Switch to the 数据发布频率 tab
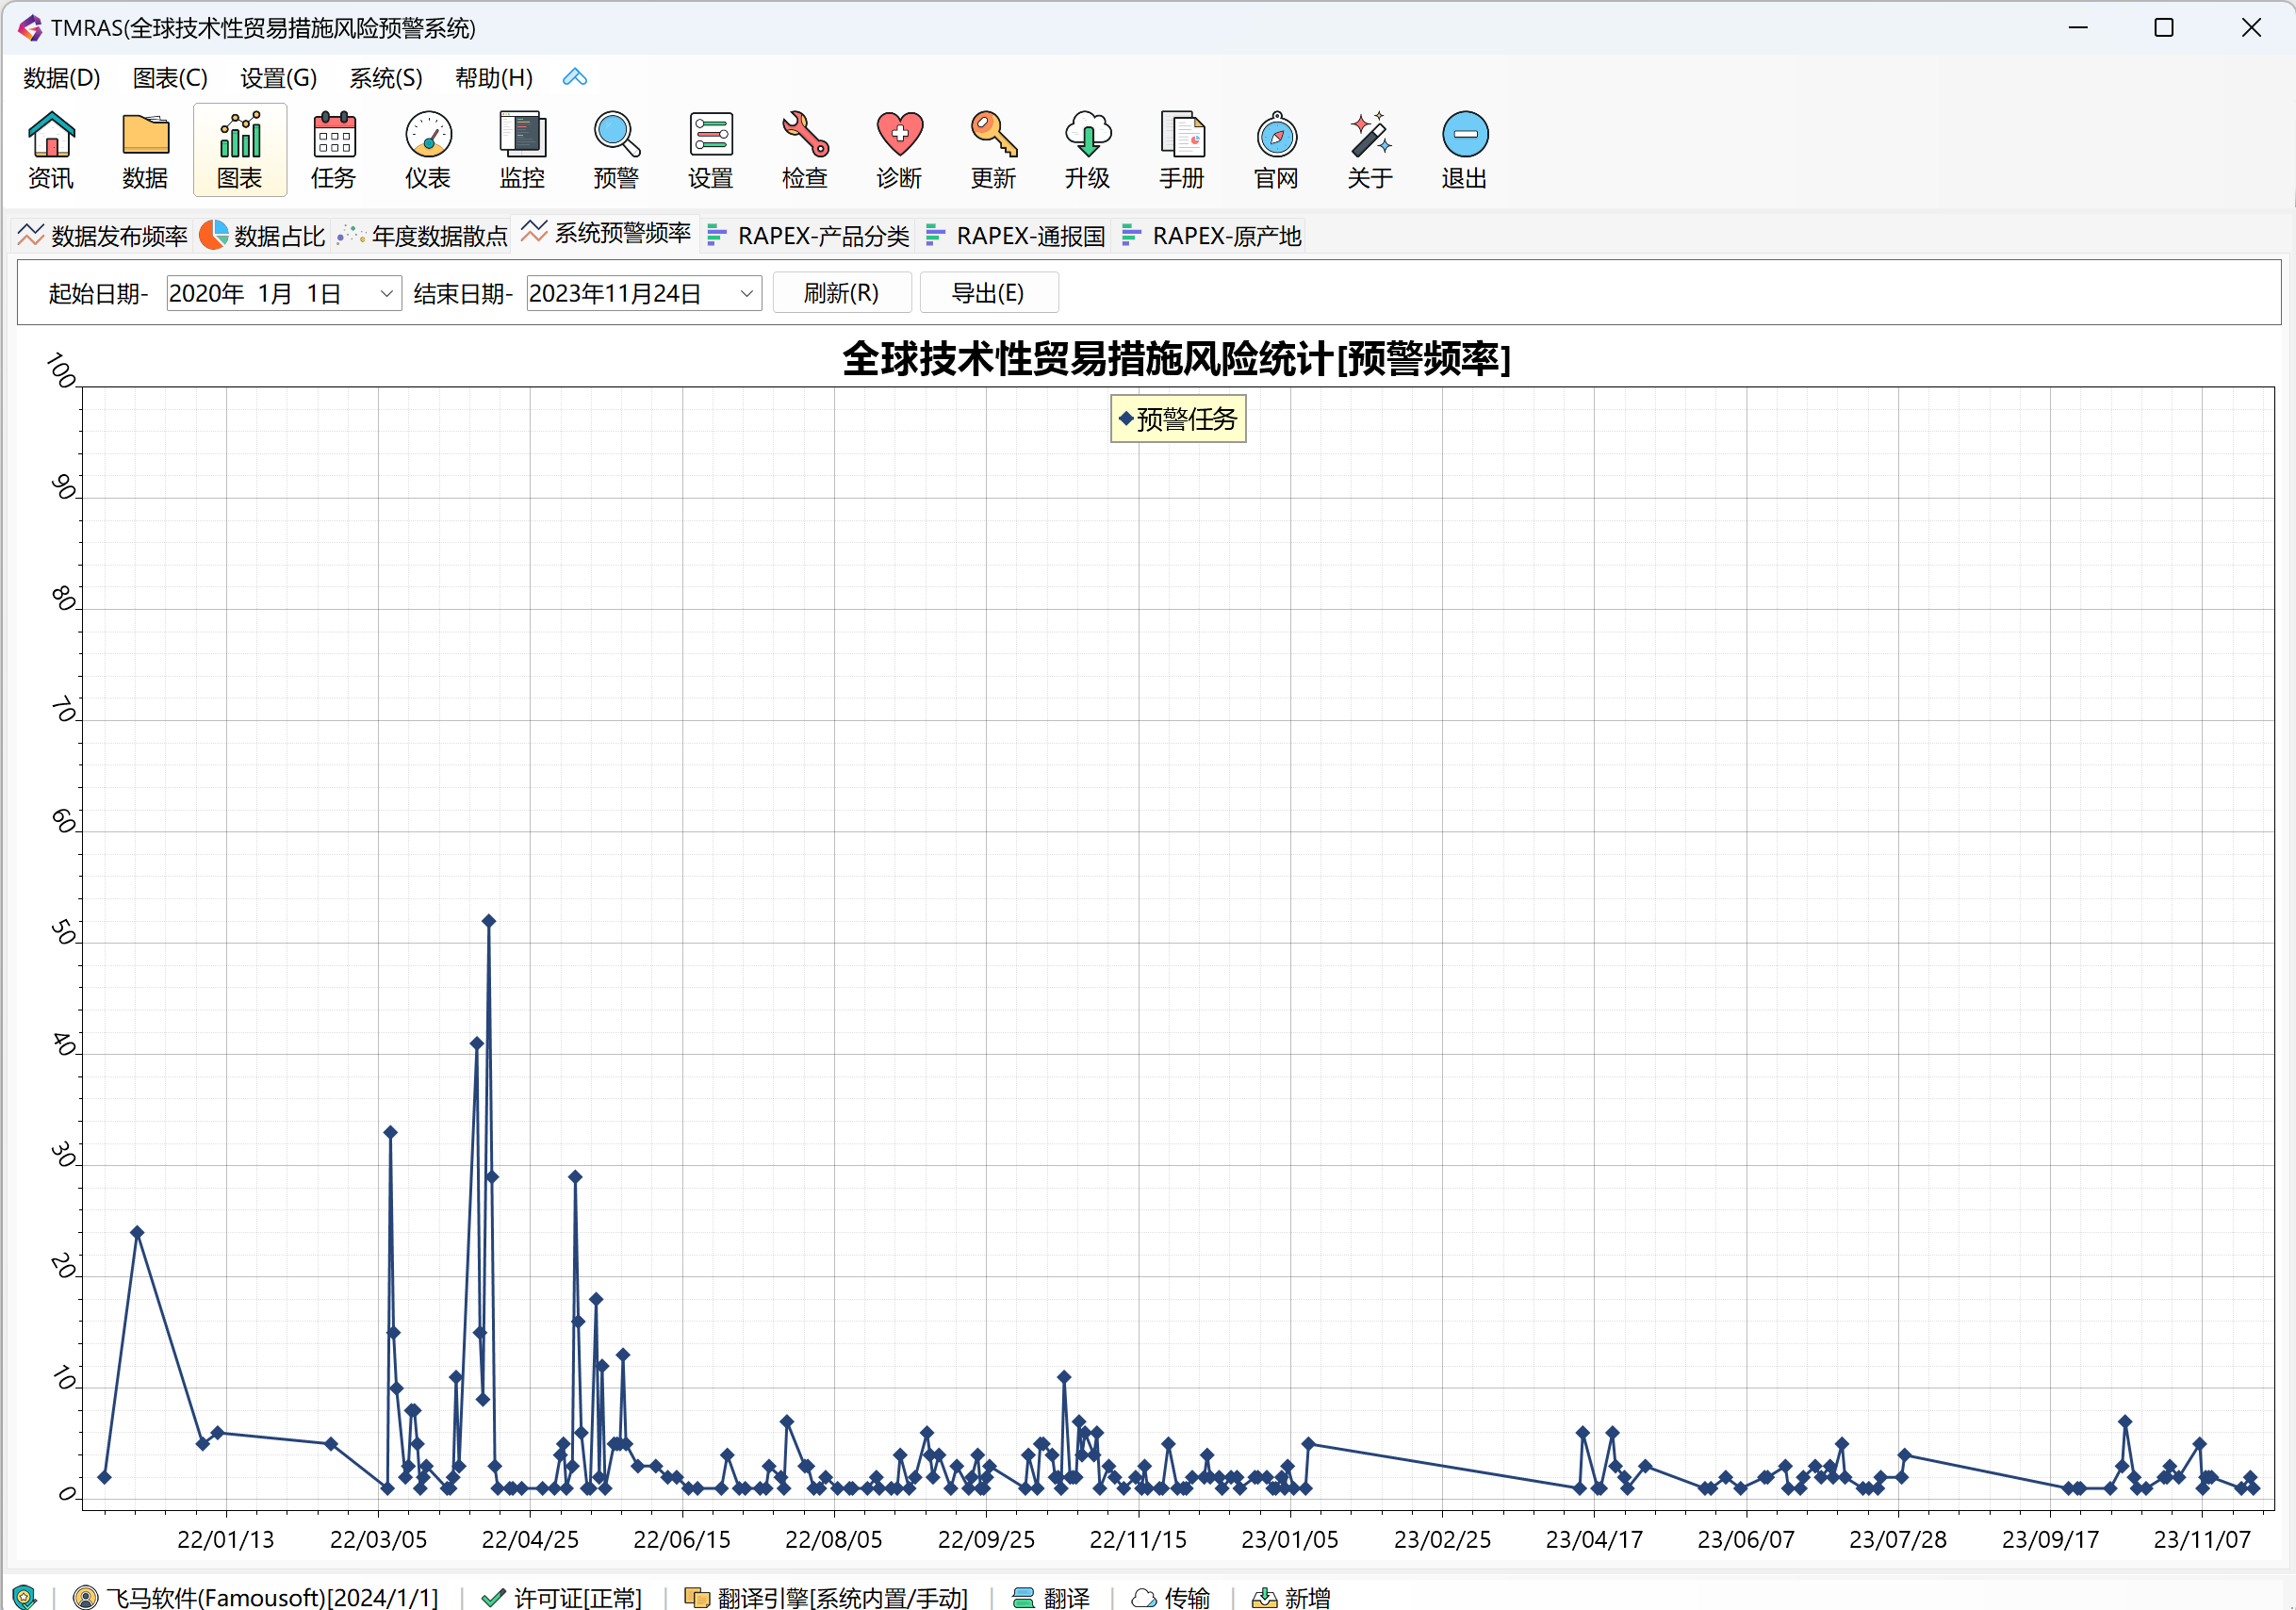The image size is (2296, 1610). [102, 236]
